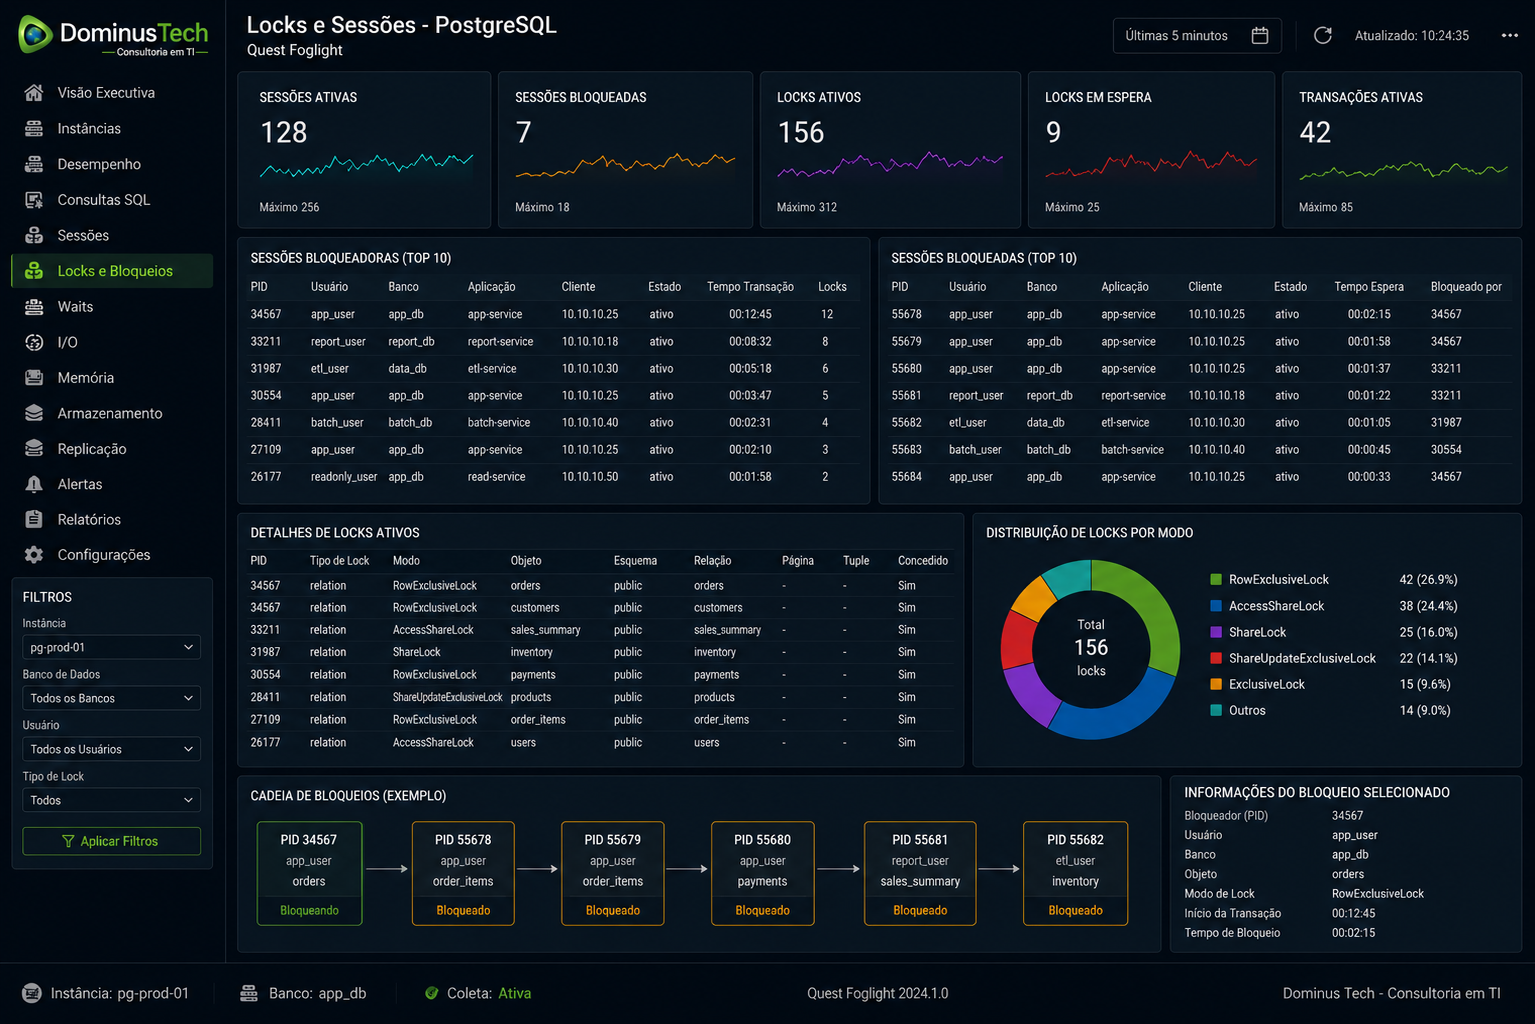Click the Memória sidebar icon
Viewport: 1535px width, 1024px height.
pos(34,378)
